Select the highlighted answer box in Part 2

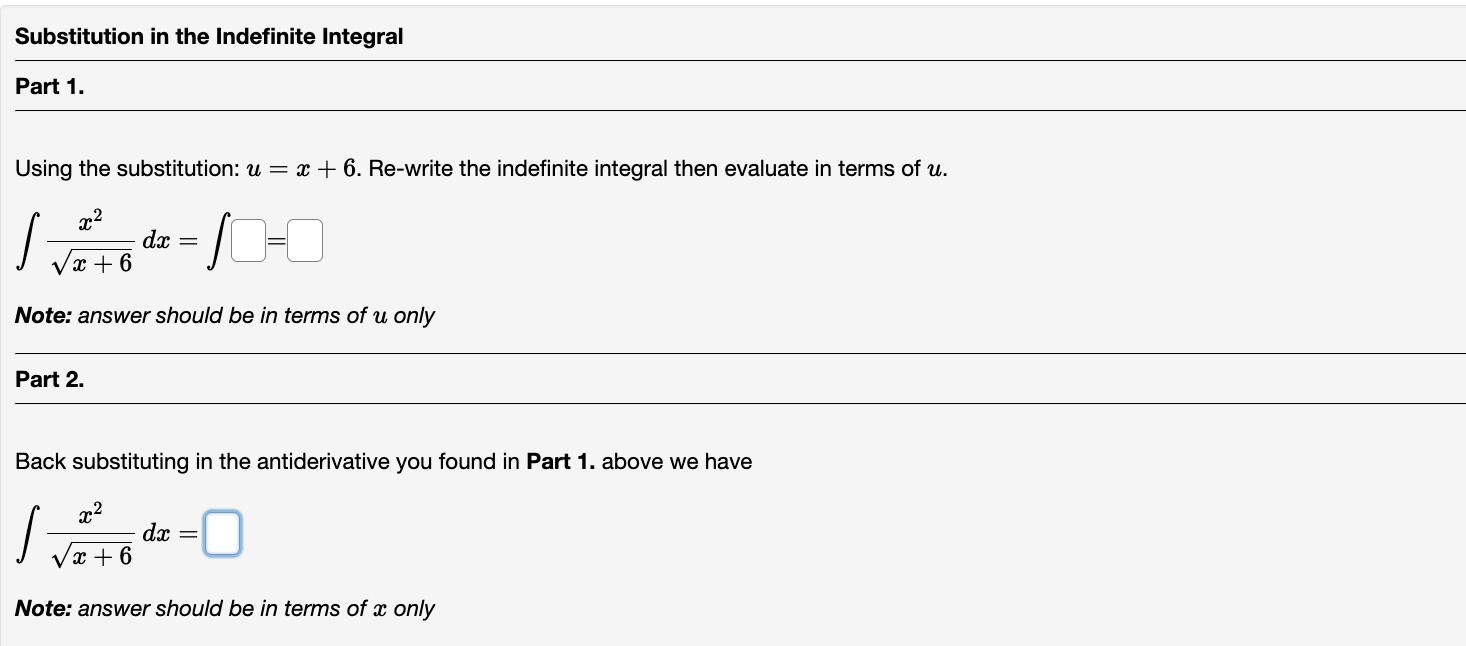coord(222,533)
